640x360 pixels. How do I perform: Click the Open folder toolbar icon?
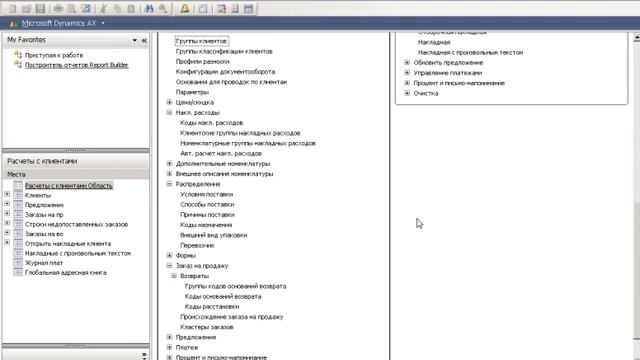(x=27, y=9)
